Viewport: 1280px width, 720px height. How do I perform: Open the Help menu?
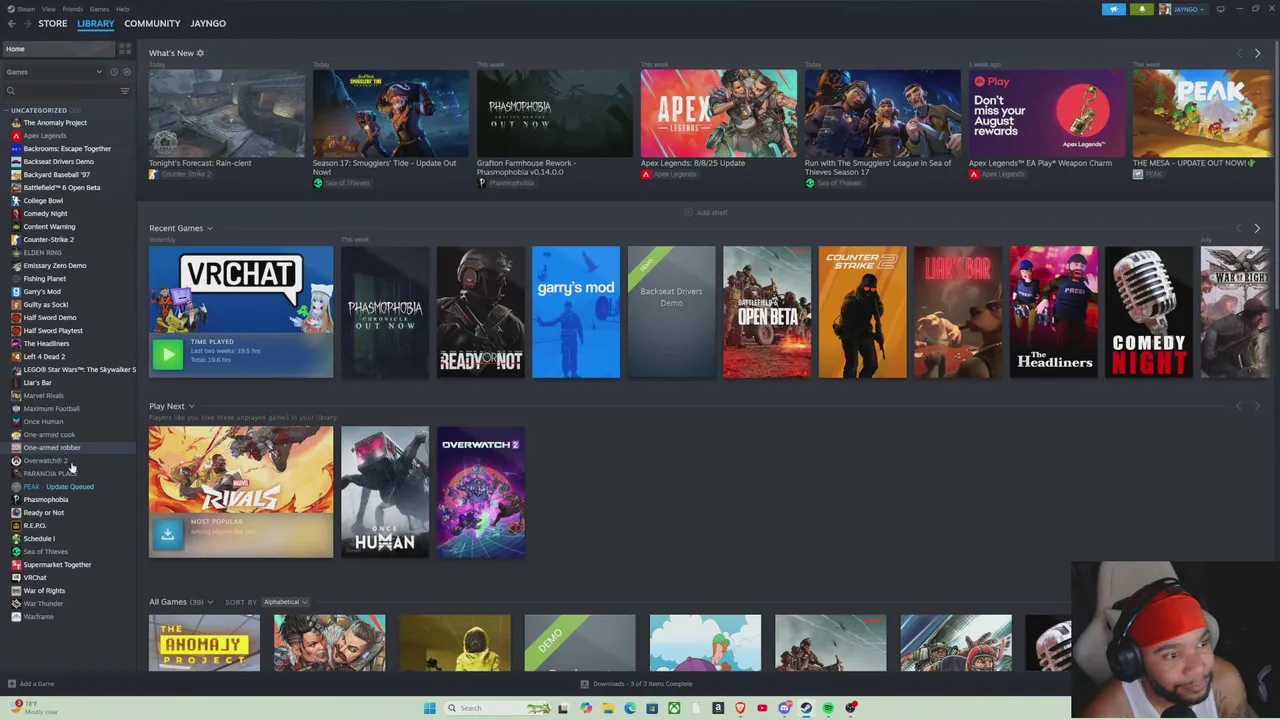(122, 9)
